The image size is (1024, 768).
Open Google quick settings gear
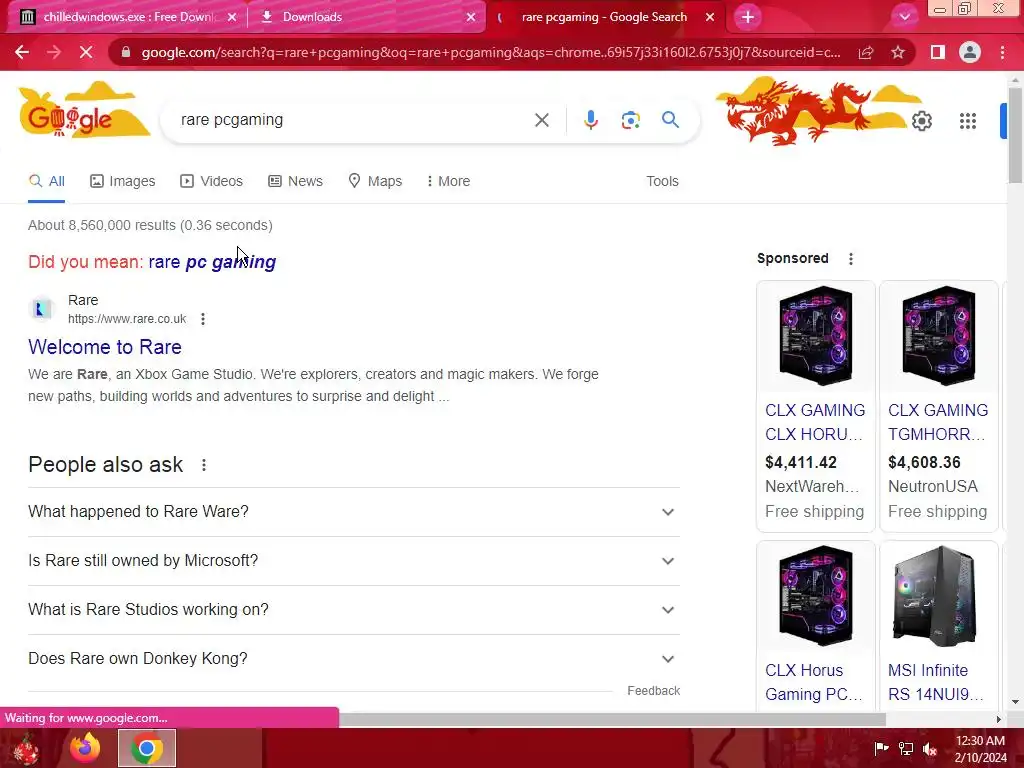[921, 121]
